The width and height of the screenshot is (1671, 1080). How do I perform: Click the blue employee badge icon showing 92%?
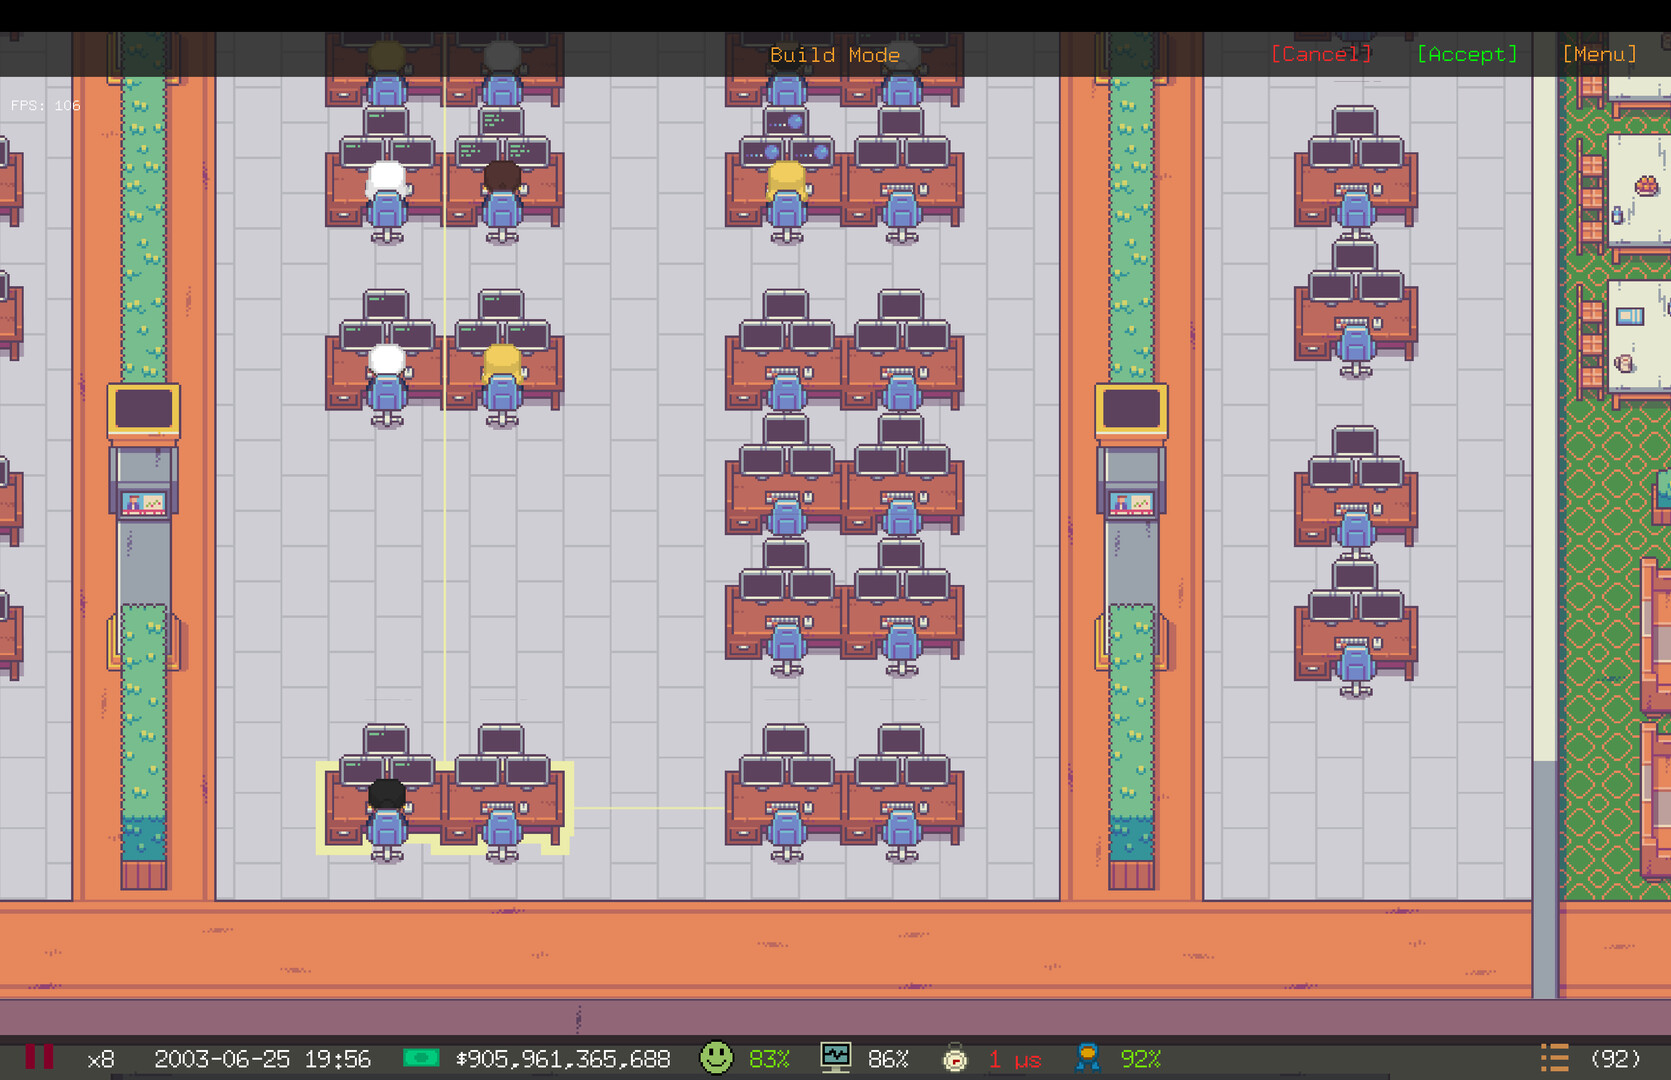1087,1058
